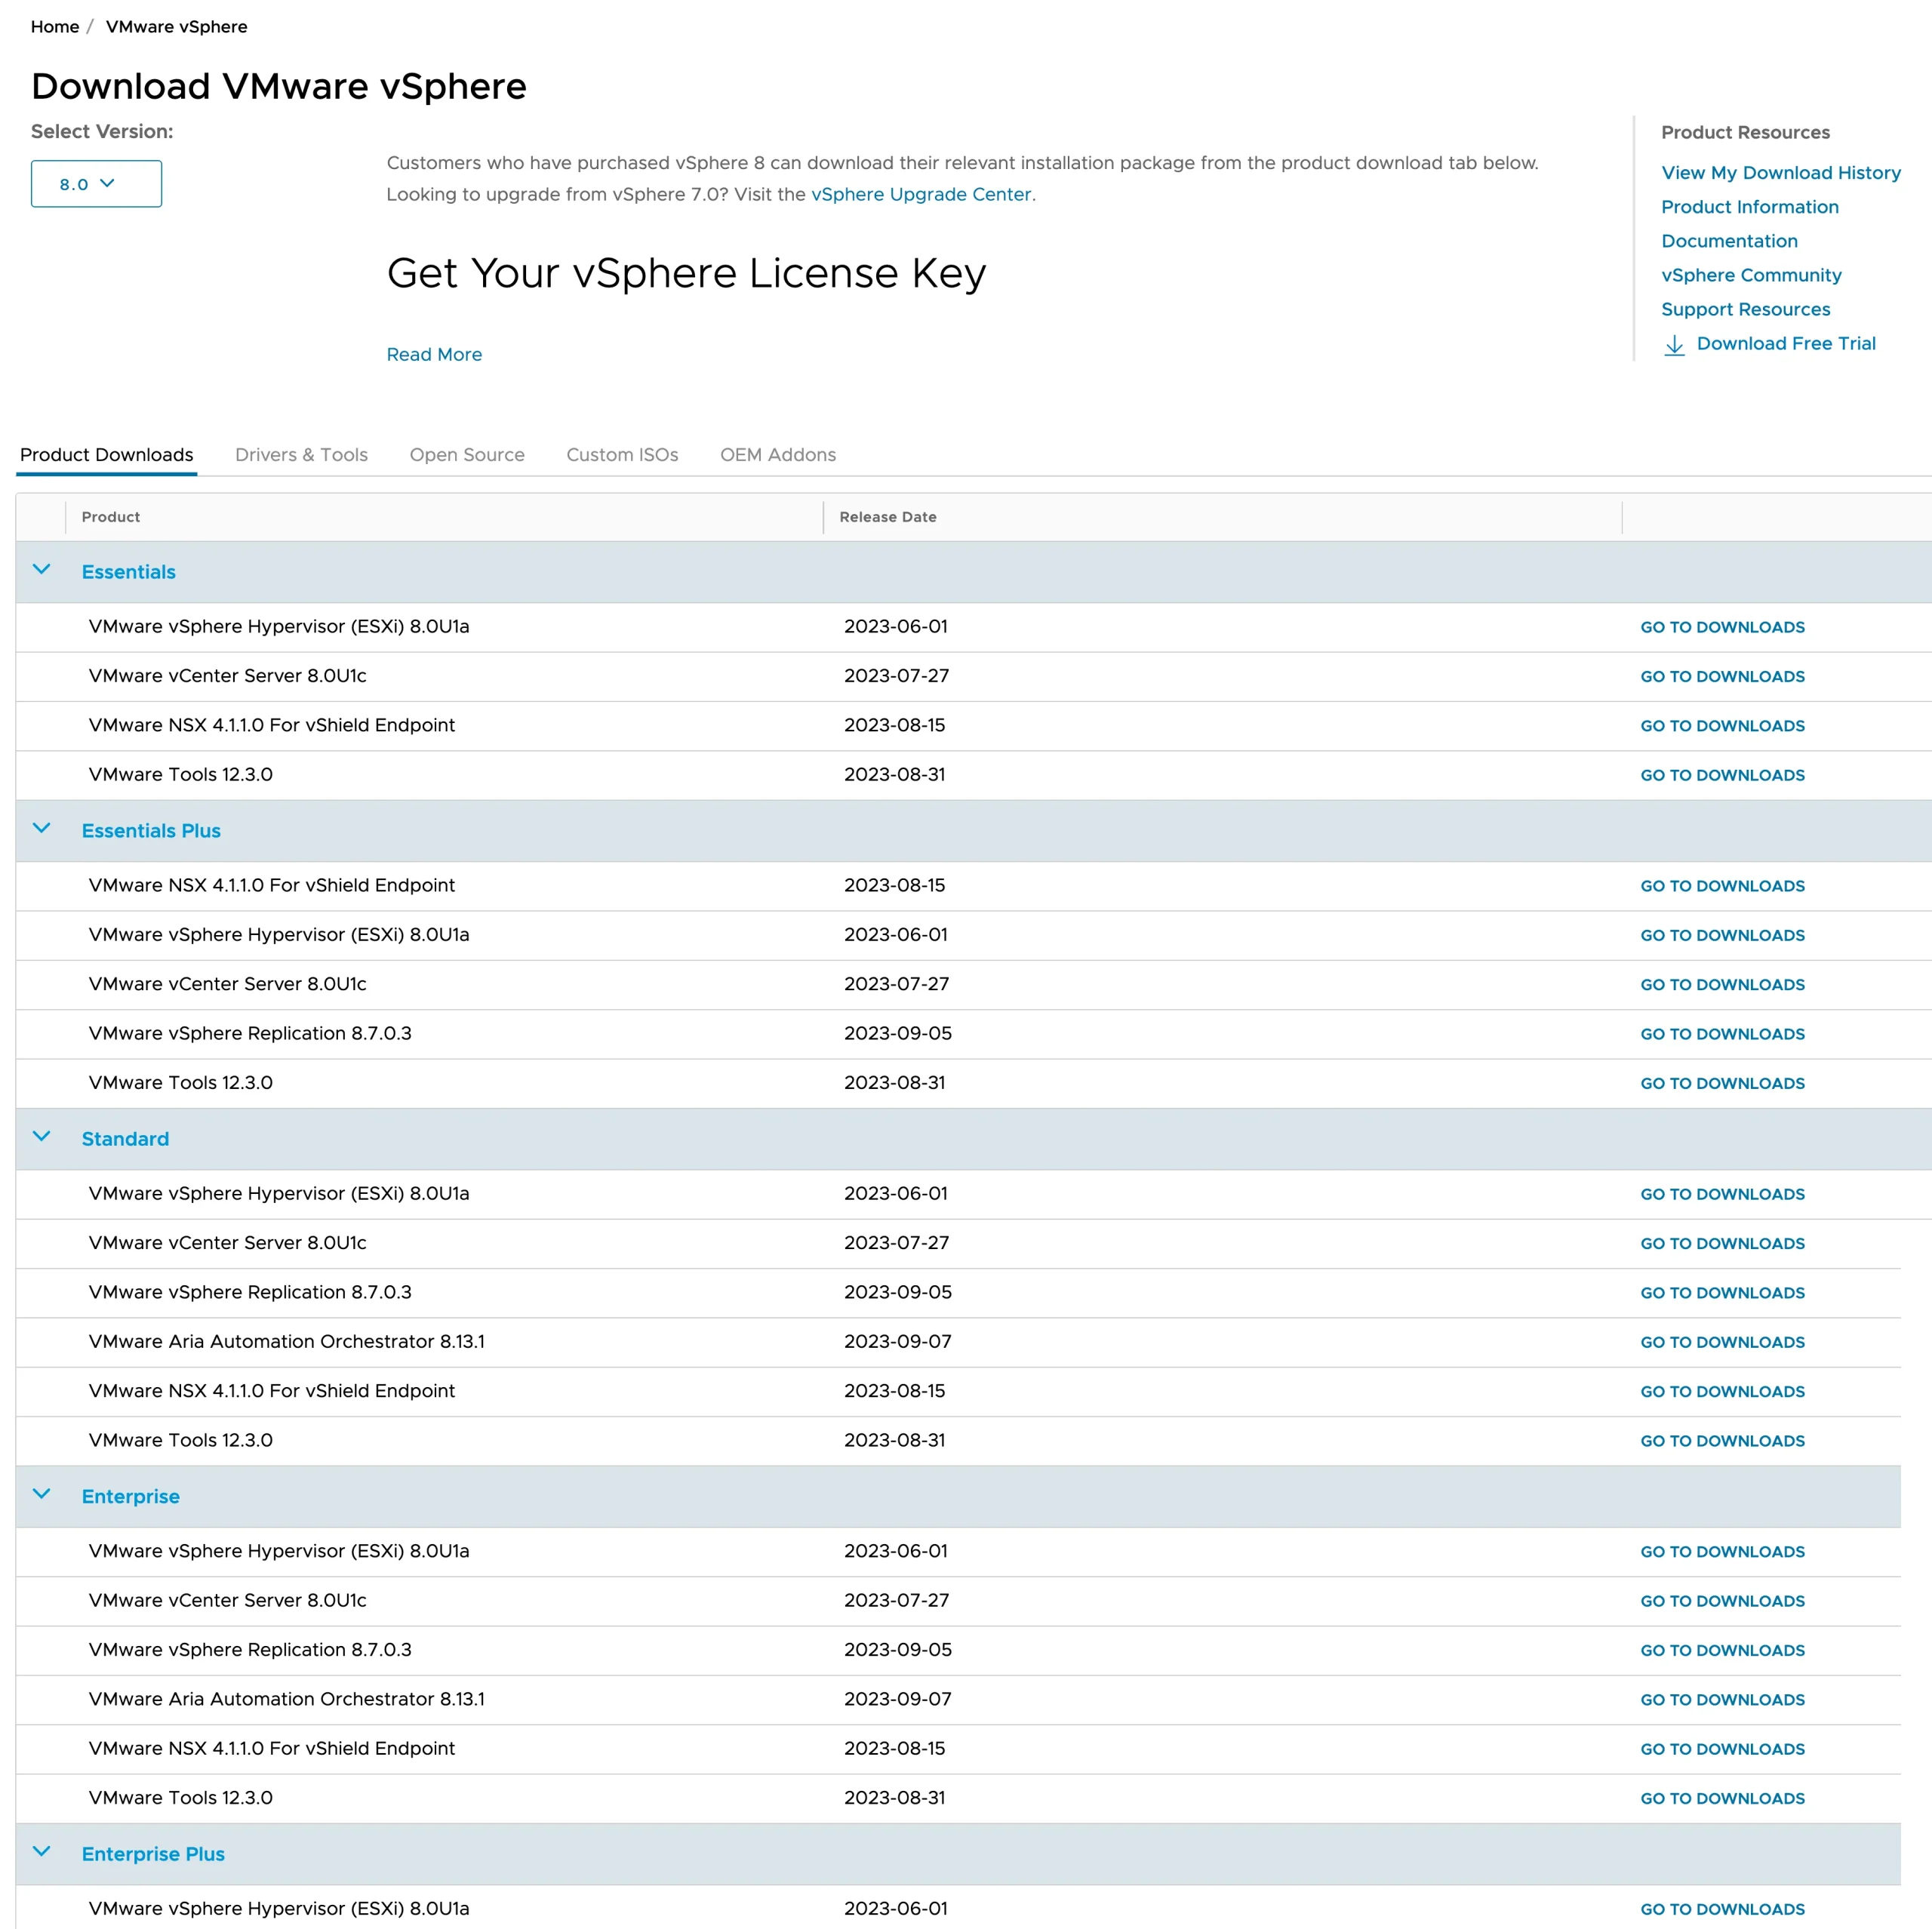Collapse the Standard section

42,1136
